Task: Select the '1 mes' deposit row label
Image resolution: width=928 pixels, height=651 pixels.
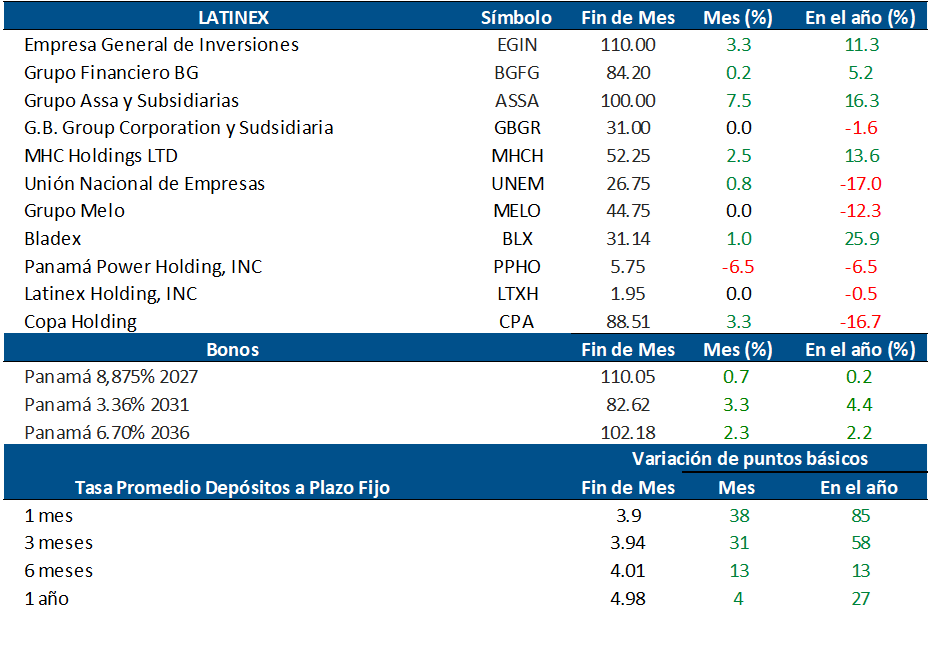Action: click(x=49, y=516)
